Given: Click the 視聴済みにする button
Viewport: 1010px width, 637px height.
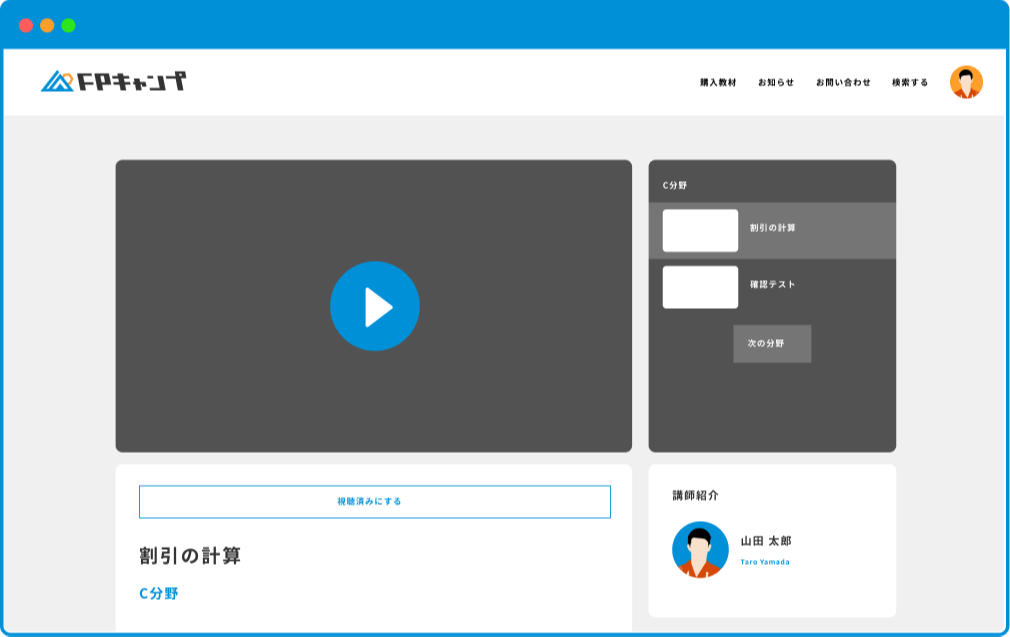Looking at the screenshot, I should [x=375, y=502].
